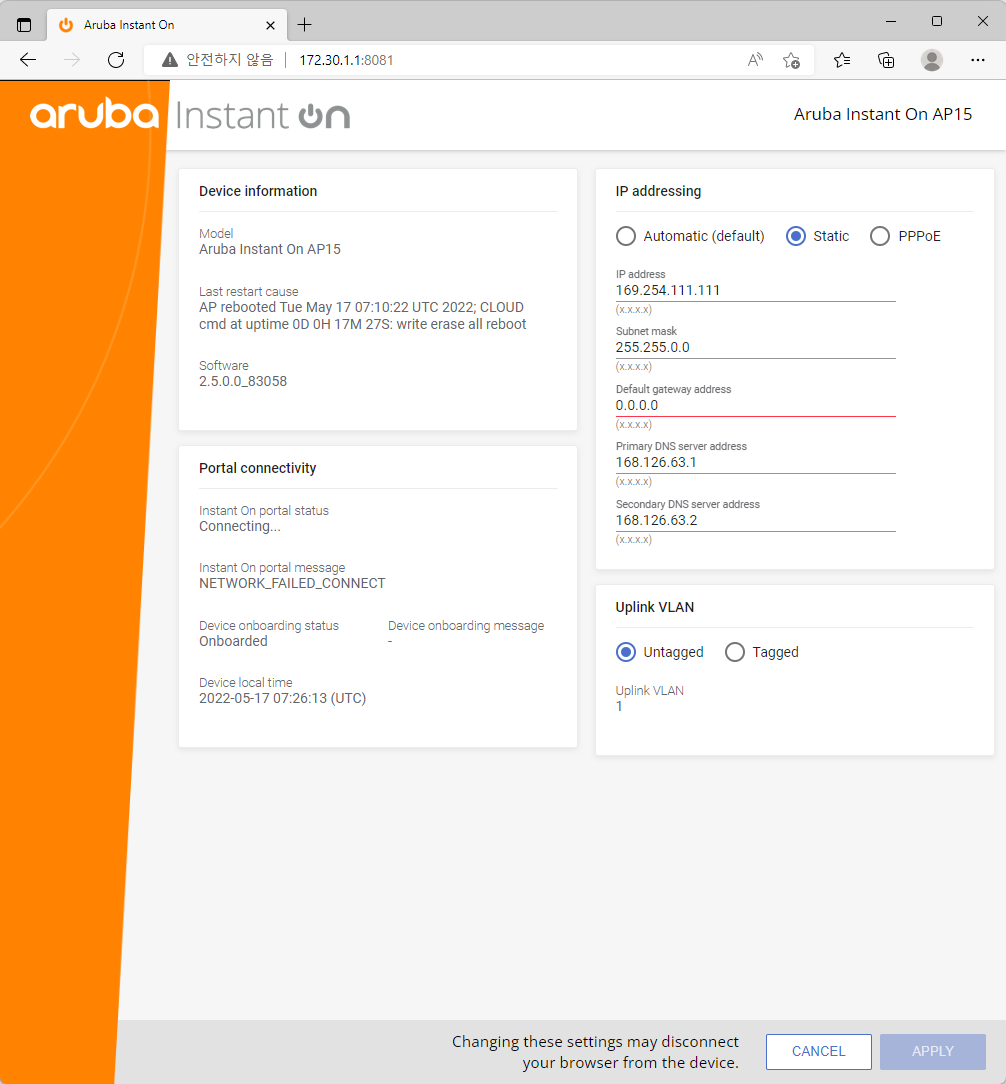Click the NETWORK_FAILED_CONNECT portal message
Image resolution: width=1006 pixels, height=1084 pixels.
292,583
